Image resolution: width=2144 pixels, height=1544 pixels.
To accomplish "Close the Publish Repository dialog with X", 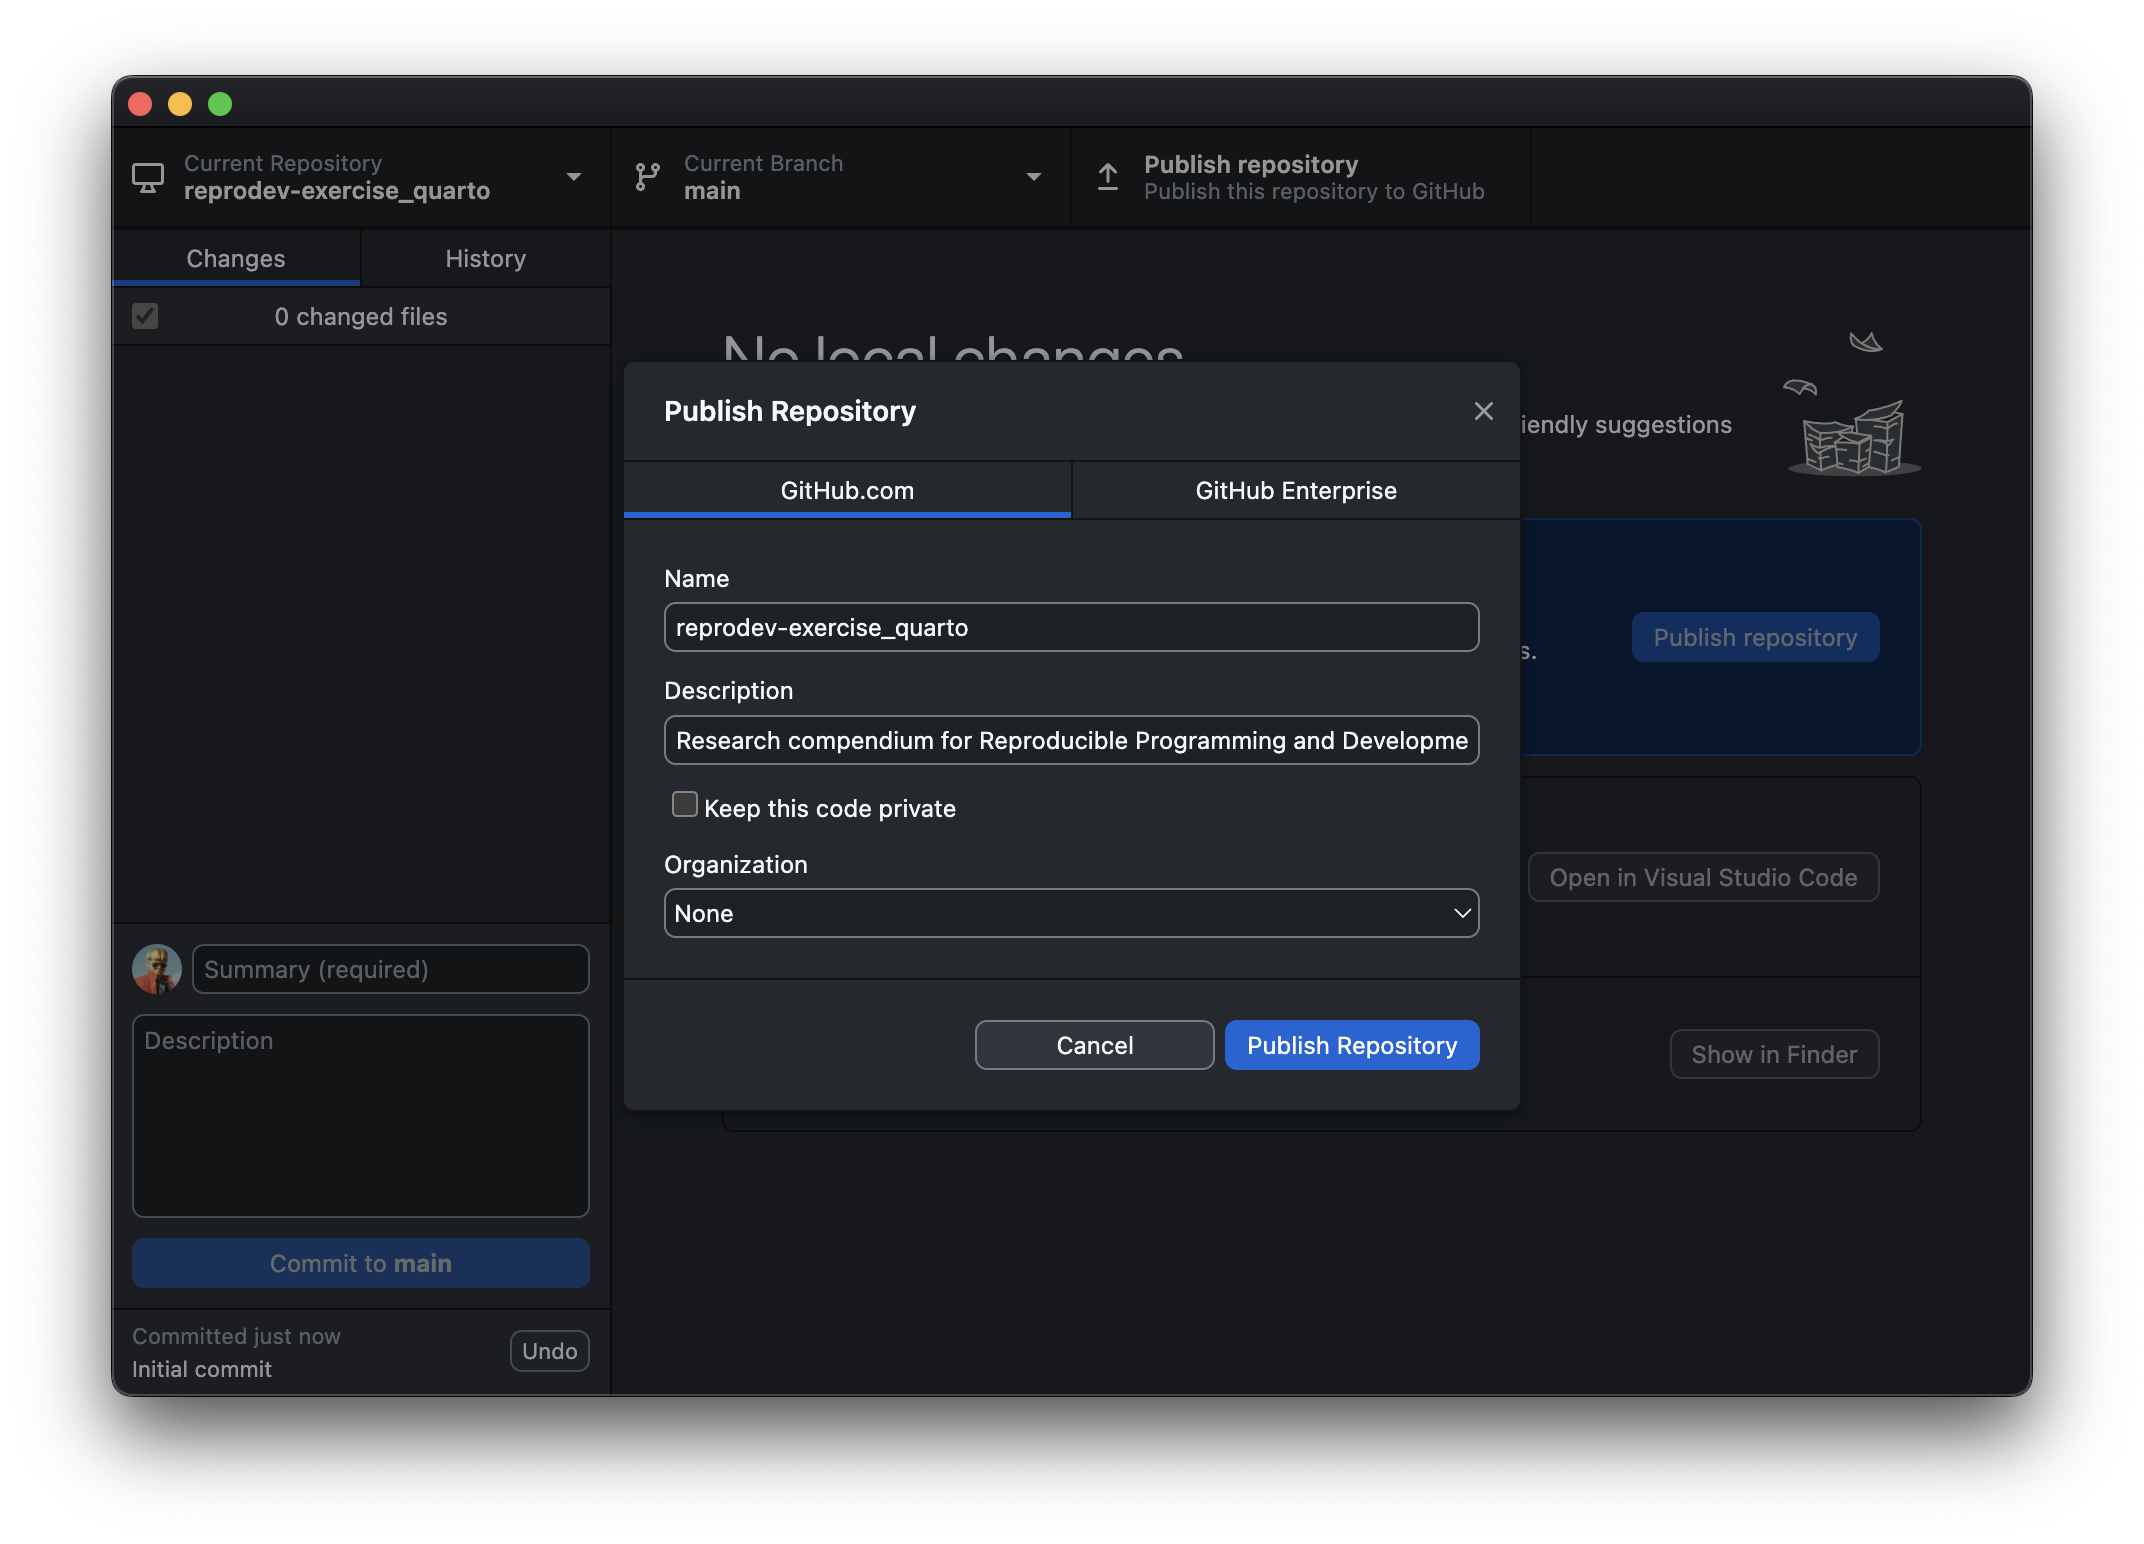I will point(1483,411).
